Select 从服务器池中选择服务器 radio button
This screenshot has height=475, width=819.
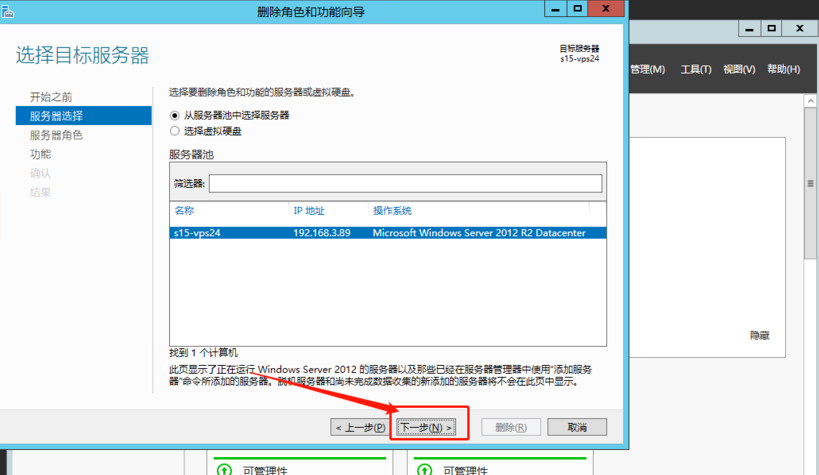click(x=174, y=115)
